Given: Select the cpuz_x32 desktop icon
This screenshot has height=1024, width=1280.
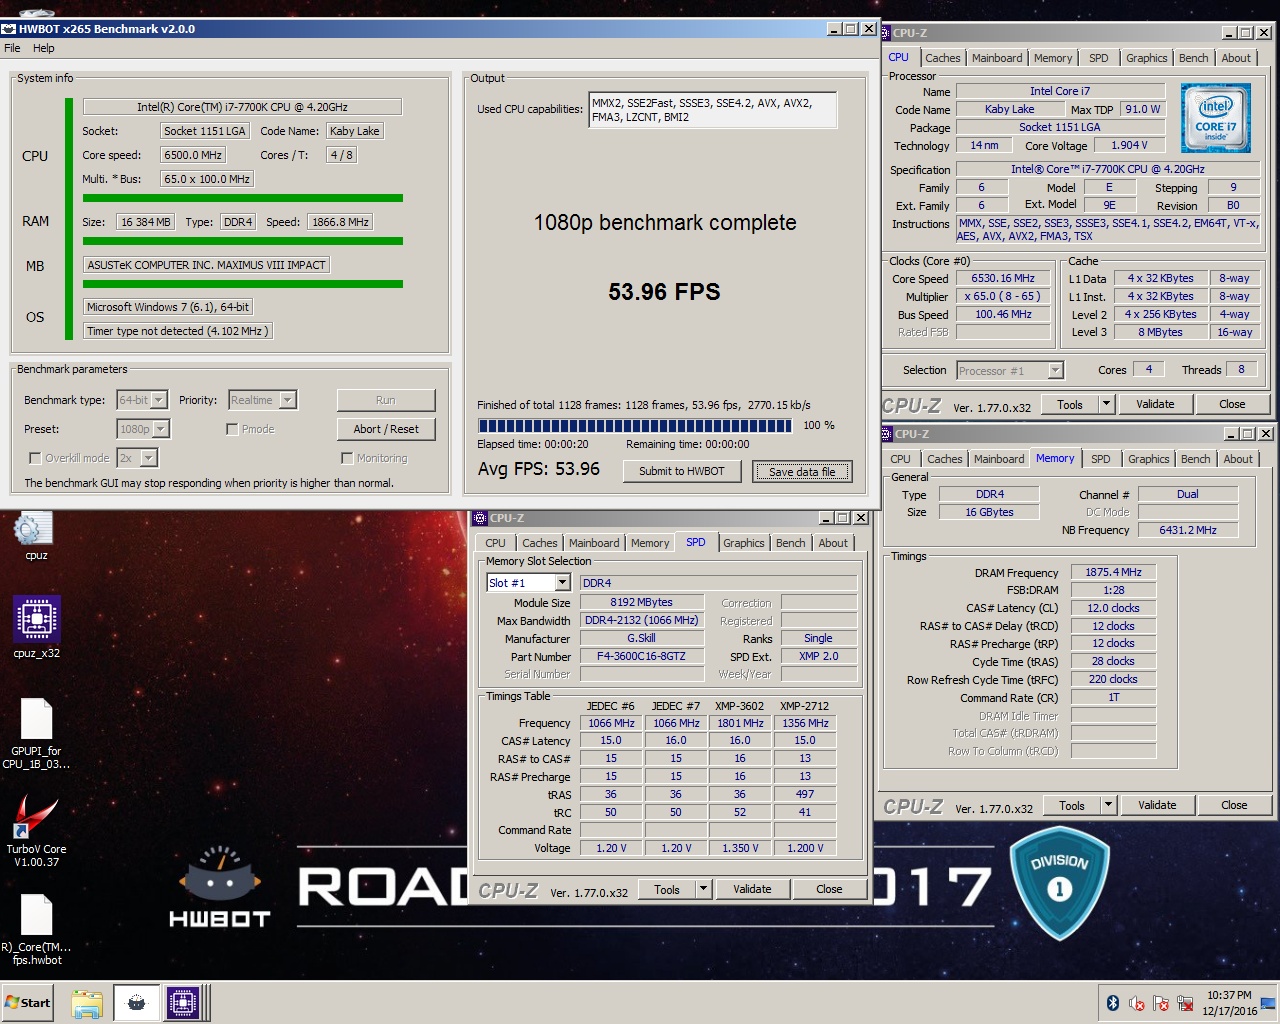Looking at the screenshot, I should pyautogui.click(x=36, y=627).
